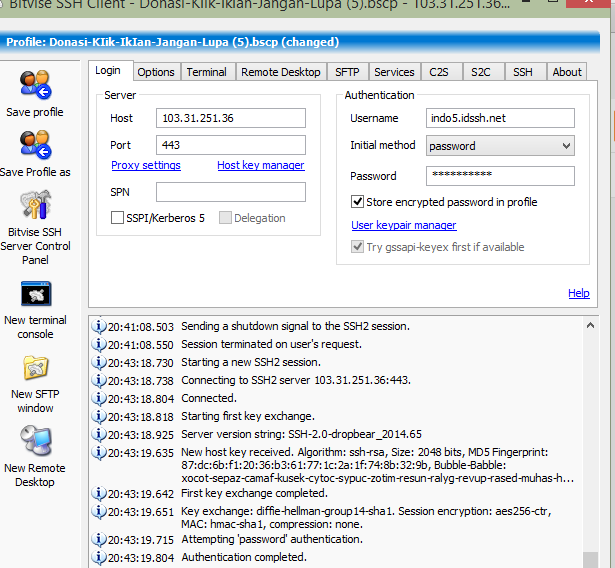Select log text 'Session terminated on user's request.'
Image resolution: width=615 pixels, height=568 pixels.
tap(271, 344)
